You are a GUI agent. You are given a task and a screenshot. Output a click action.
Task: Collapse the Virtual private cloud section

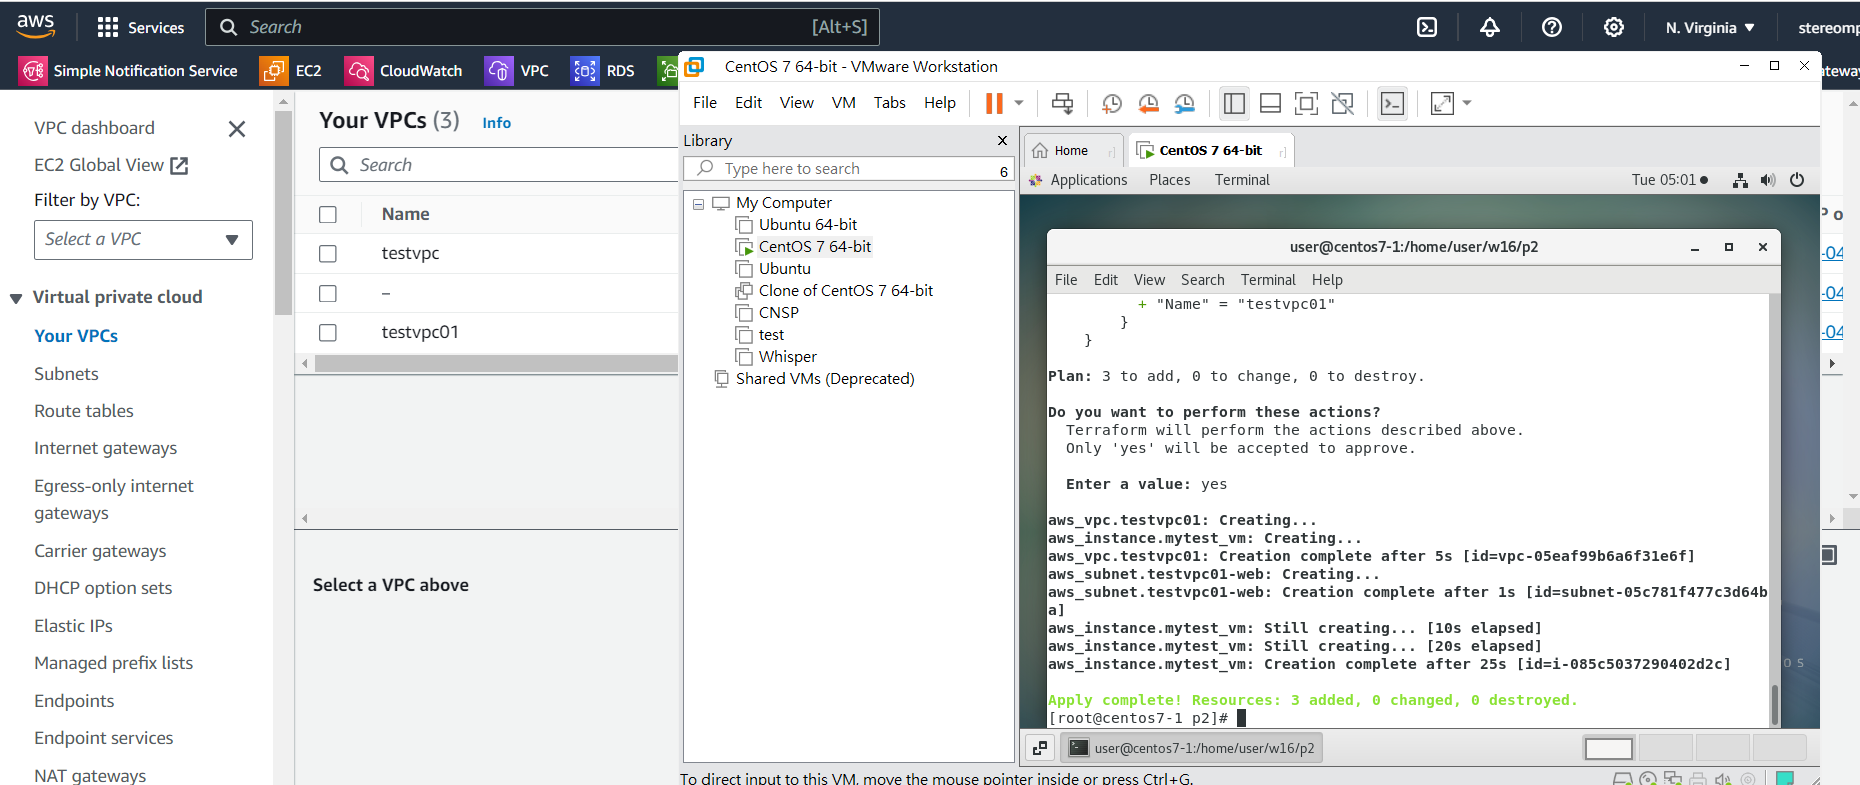point(16,298)
